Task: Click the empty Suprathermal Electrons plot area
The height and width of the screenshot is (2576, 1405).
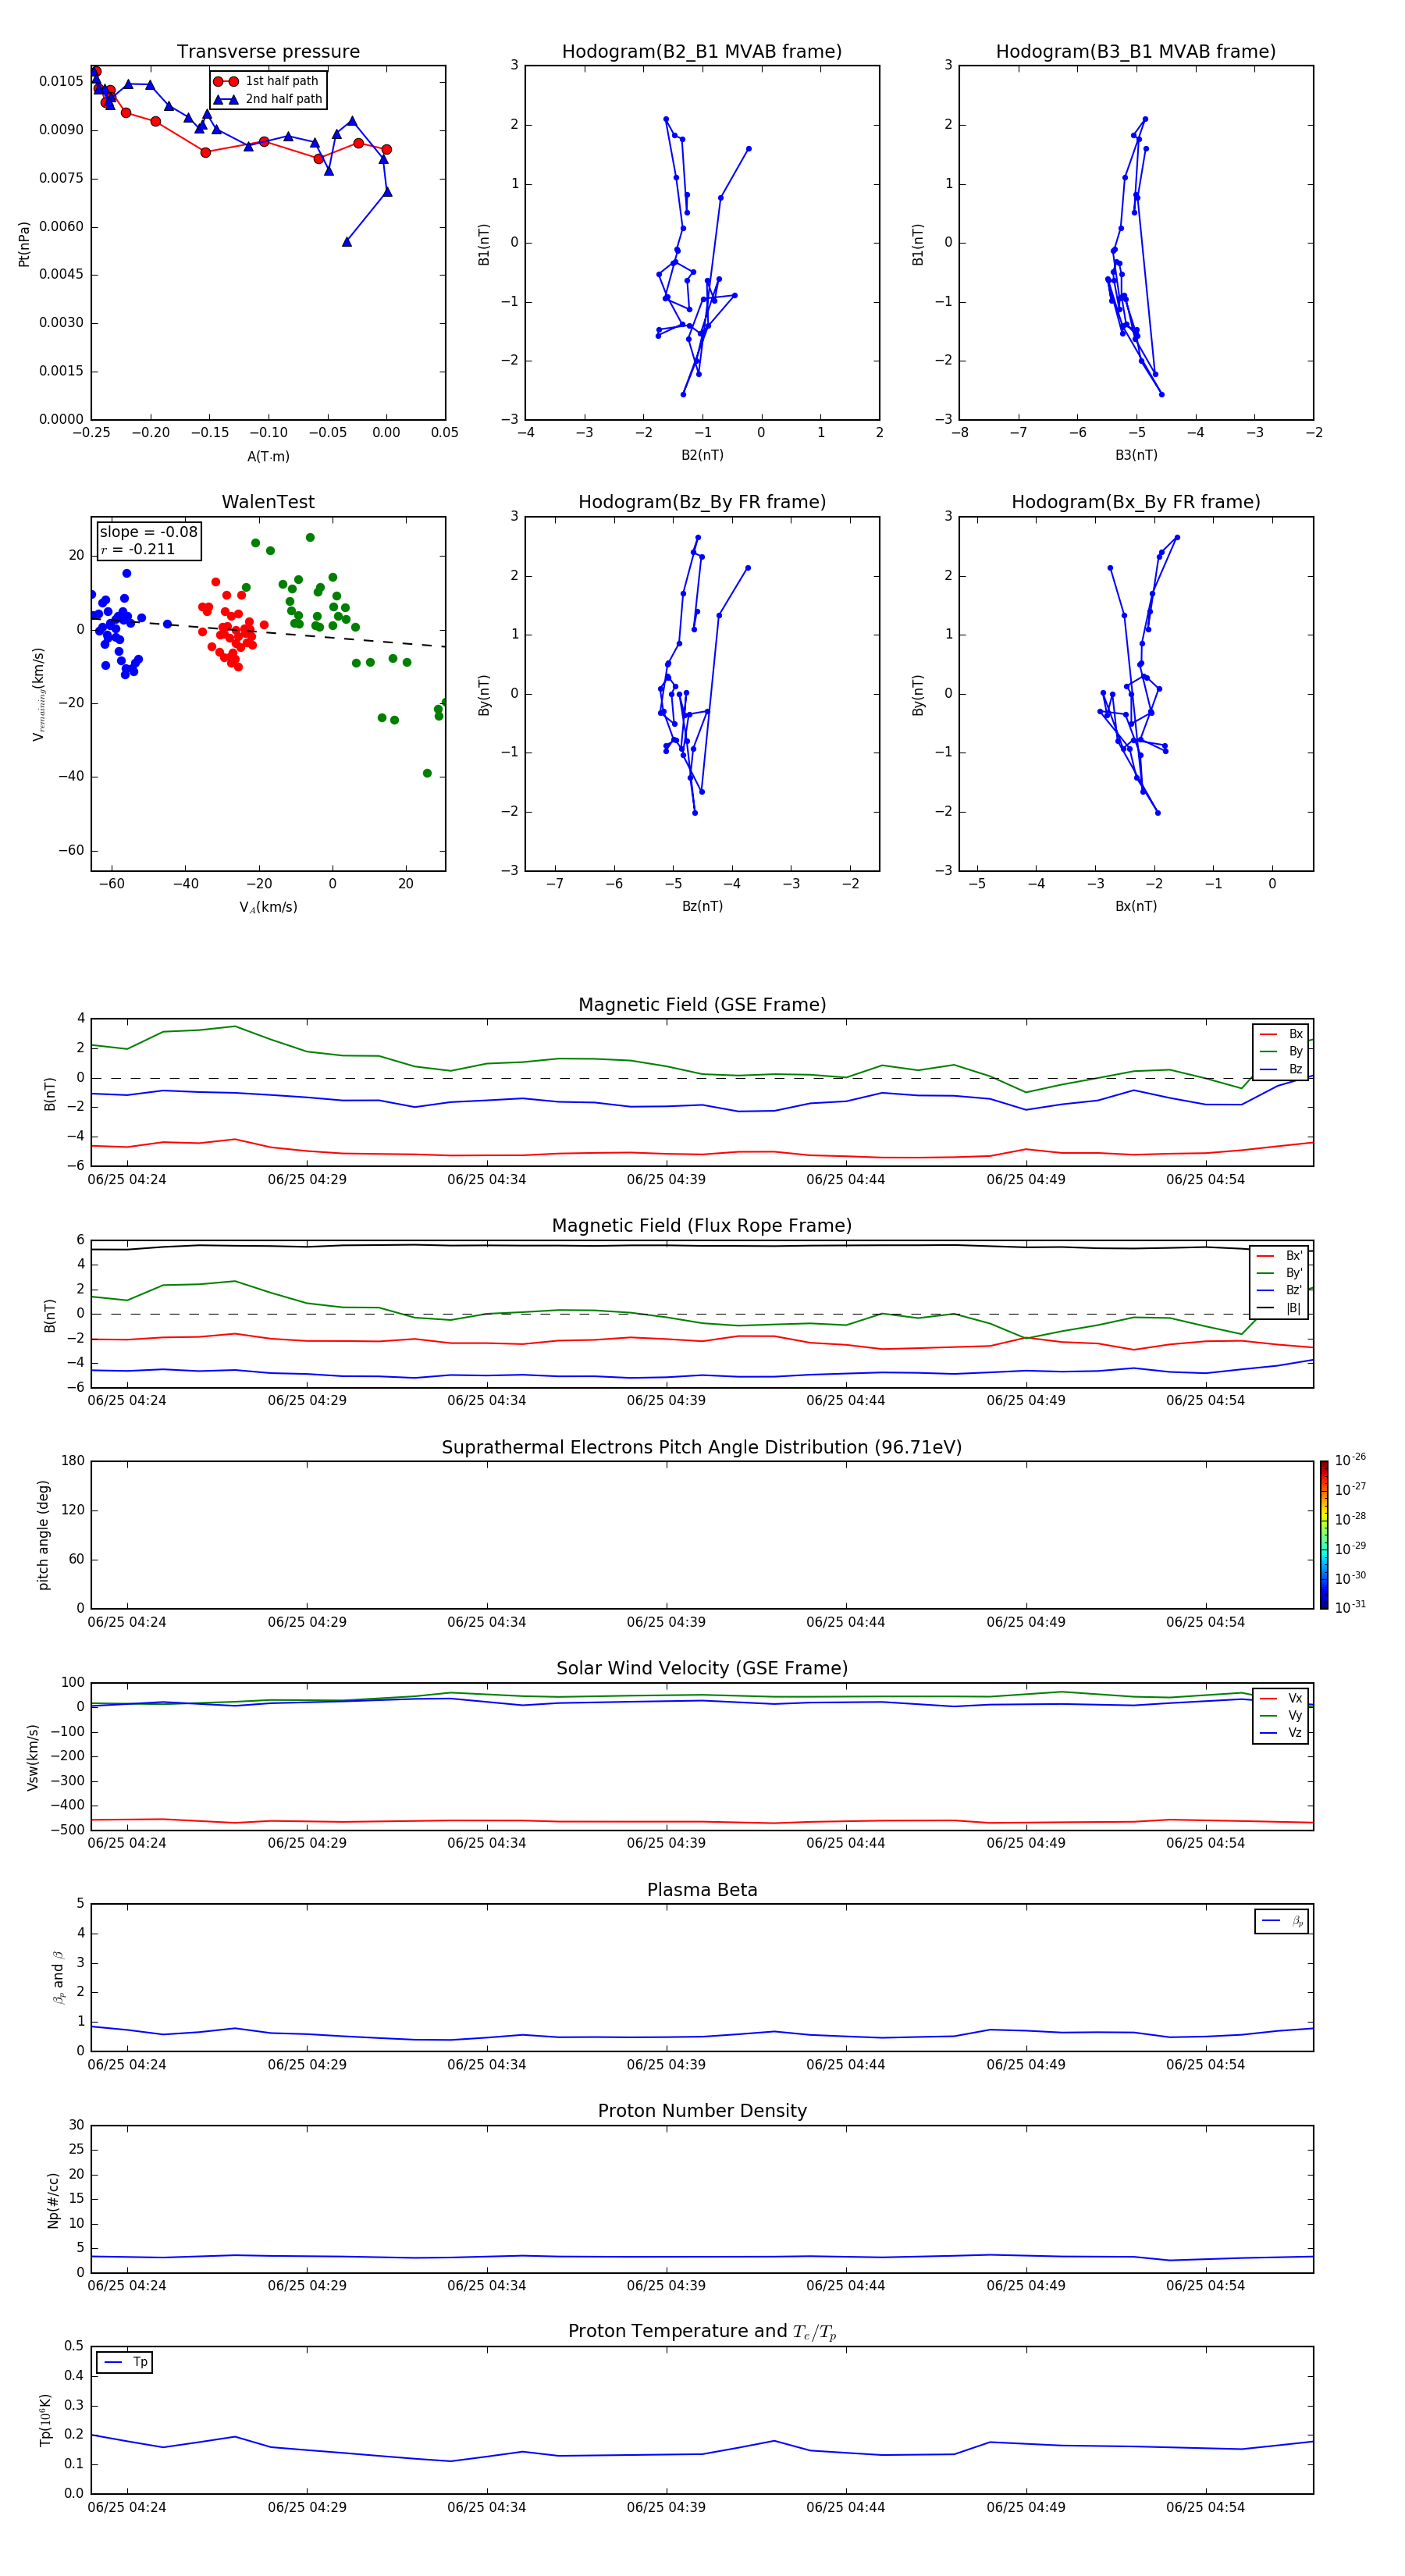Action: tap(702, 1535)
